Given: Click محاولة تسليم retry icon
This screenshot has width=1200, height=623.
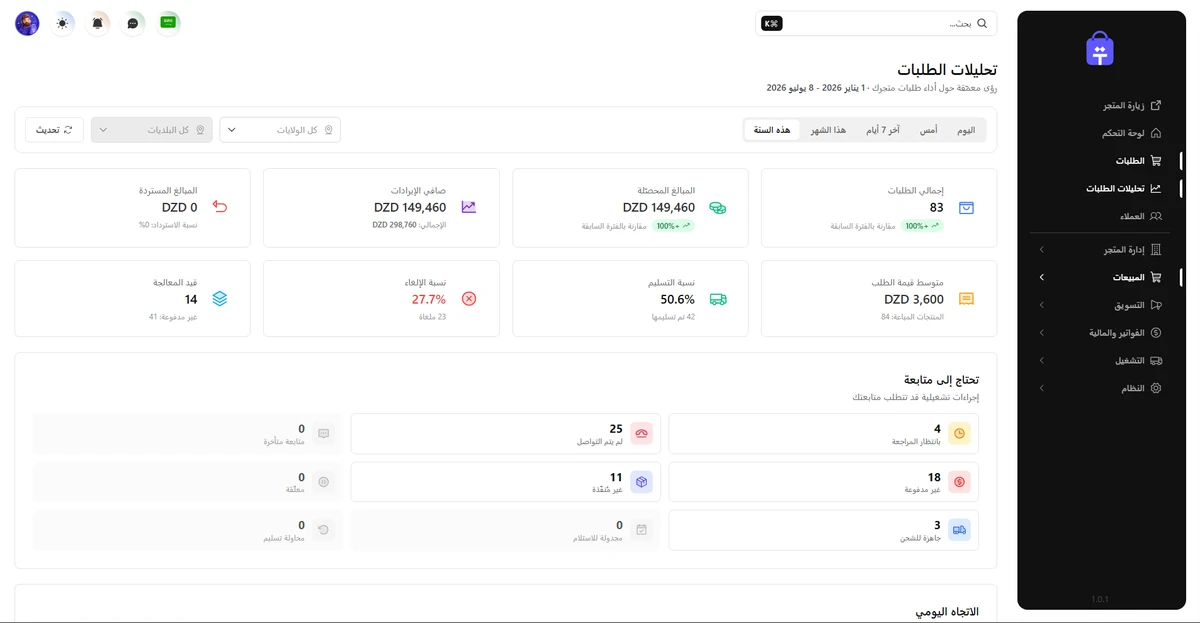Looking at the screenshot, I should [323, 530].
